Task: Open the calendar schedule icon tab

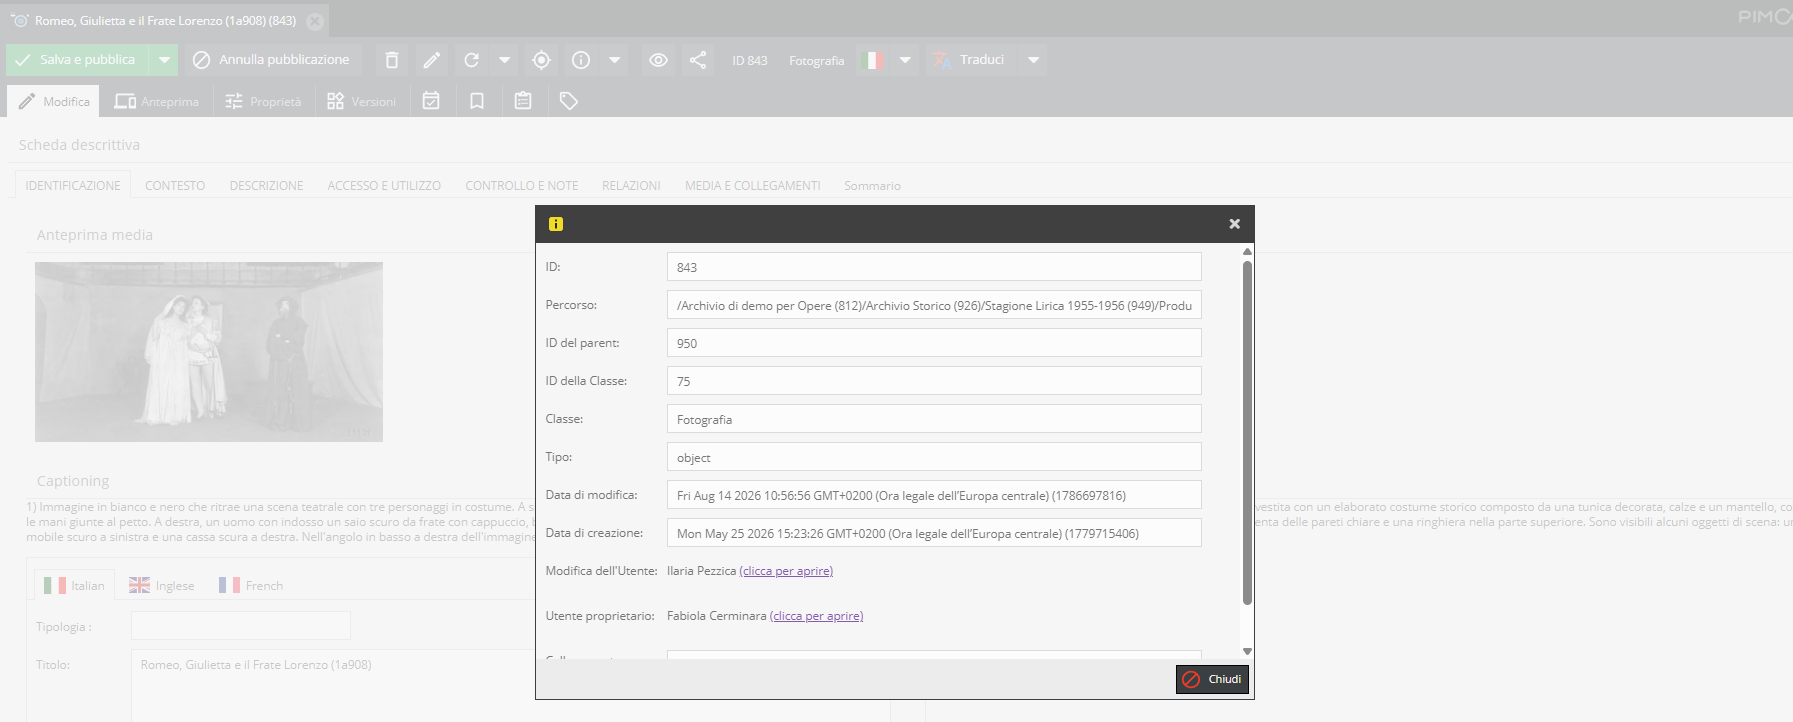Action: 431,101
